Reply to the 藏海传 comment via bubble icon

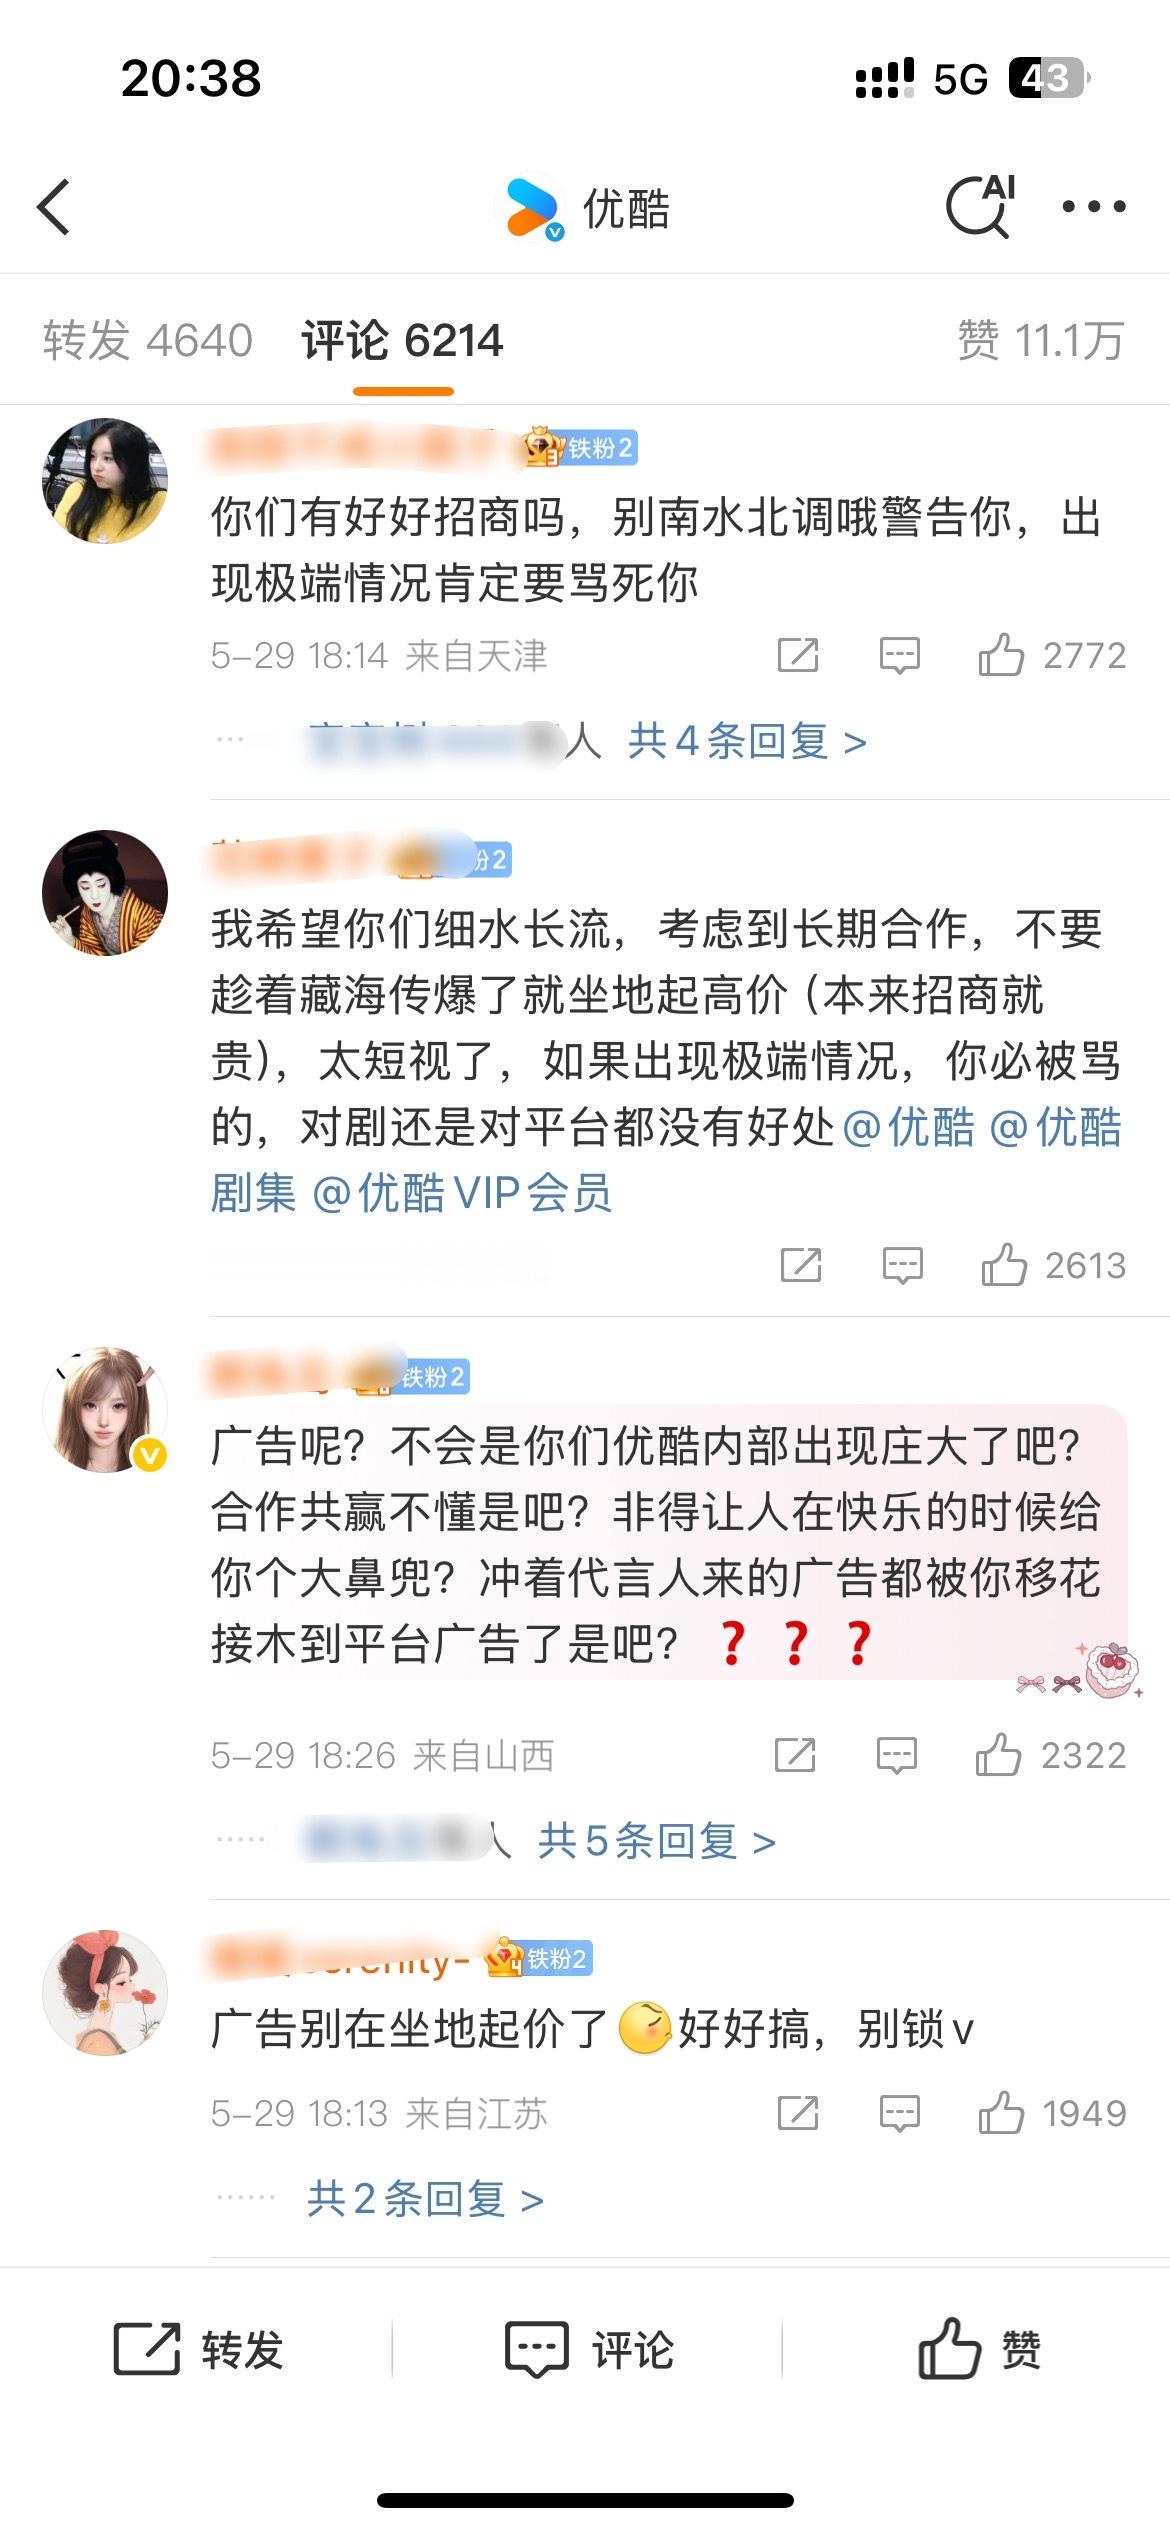[902, 1266]
